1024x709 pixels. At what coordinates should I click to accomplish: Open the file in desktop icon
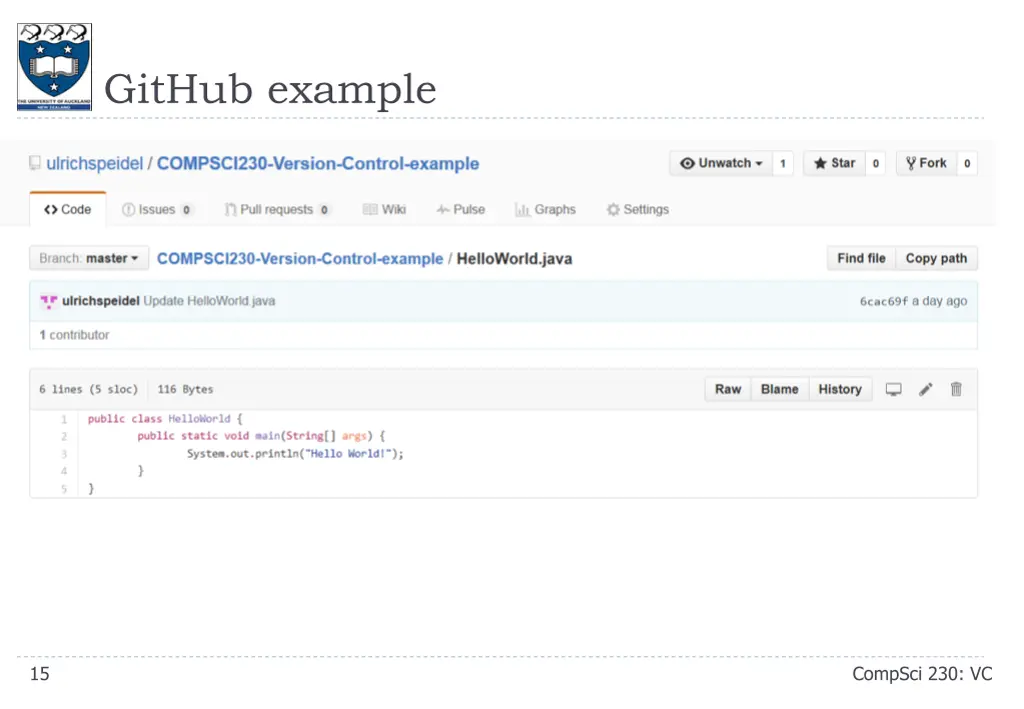[x=893, y=390]
